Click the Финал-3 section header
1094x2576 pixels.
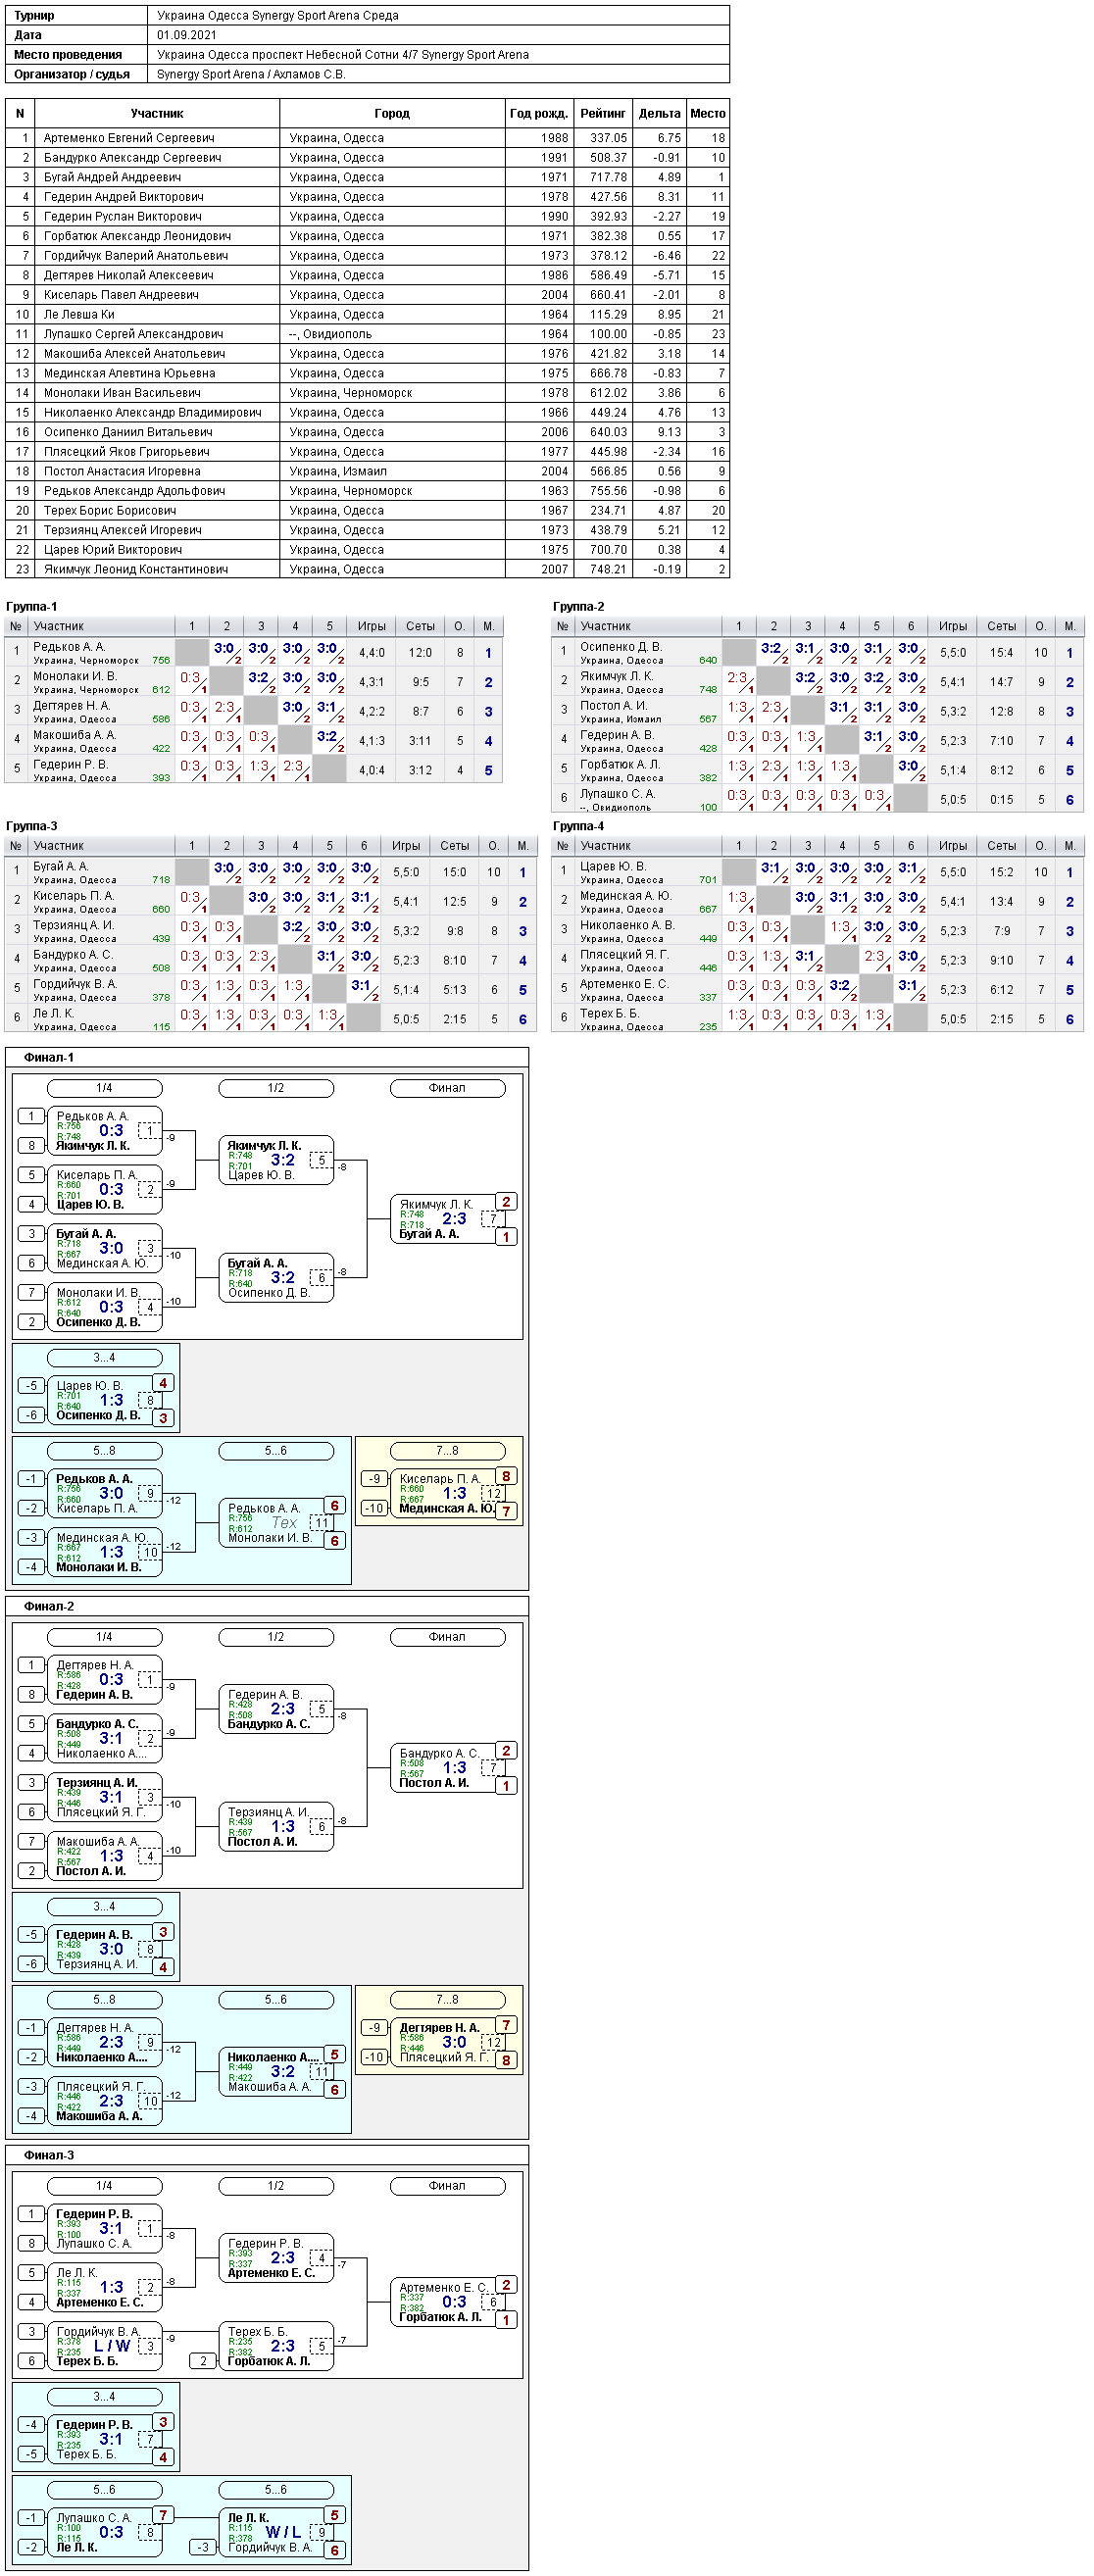pyautogui.click(x=49, y=2155)
